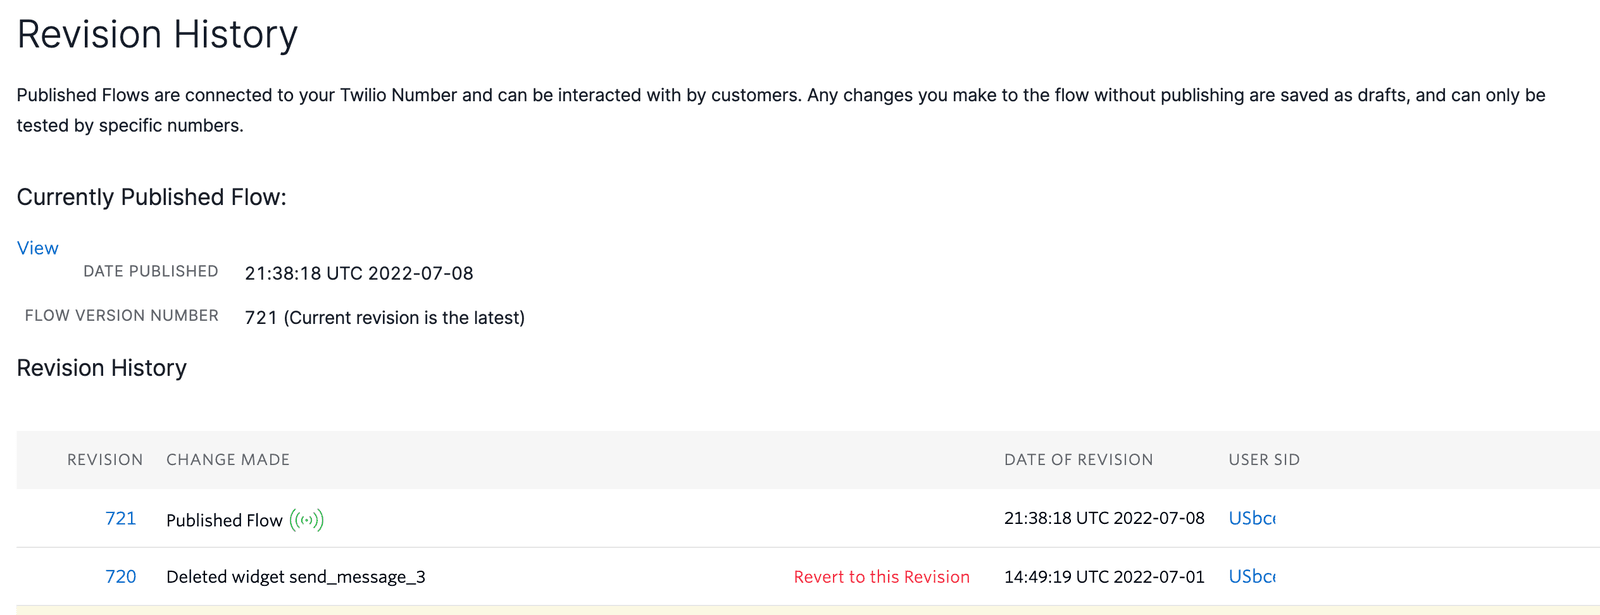Open the User SID for revision 721
1600x615 pixels.
pyautogui.click(x=1251, y=518)
